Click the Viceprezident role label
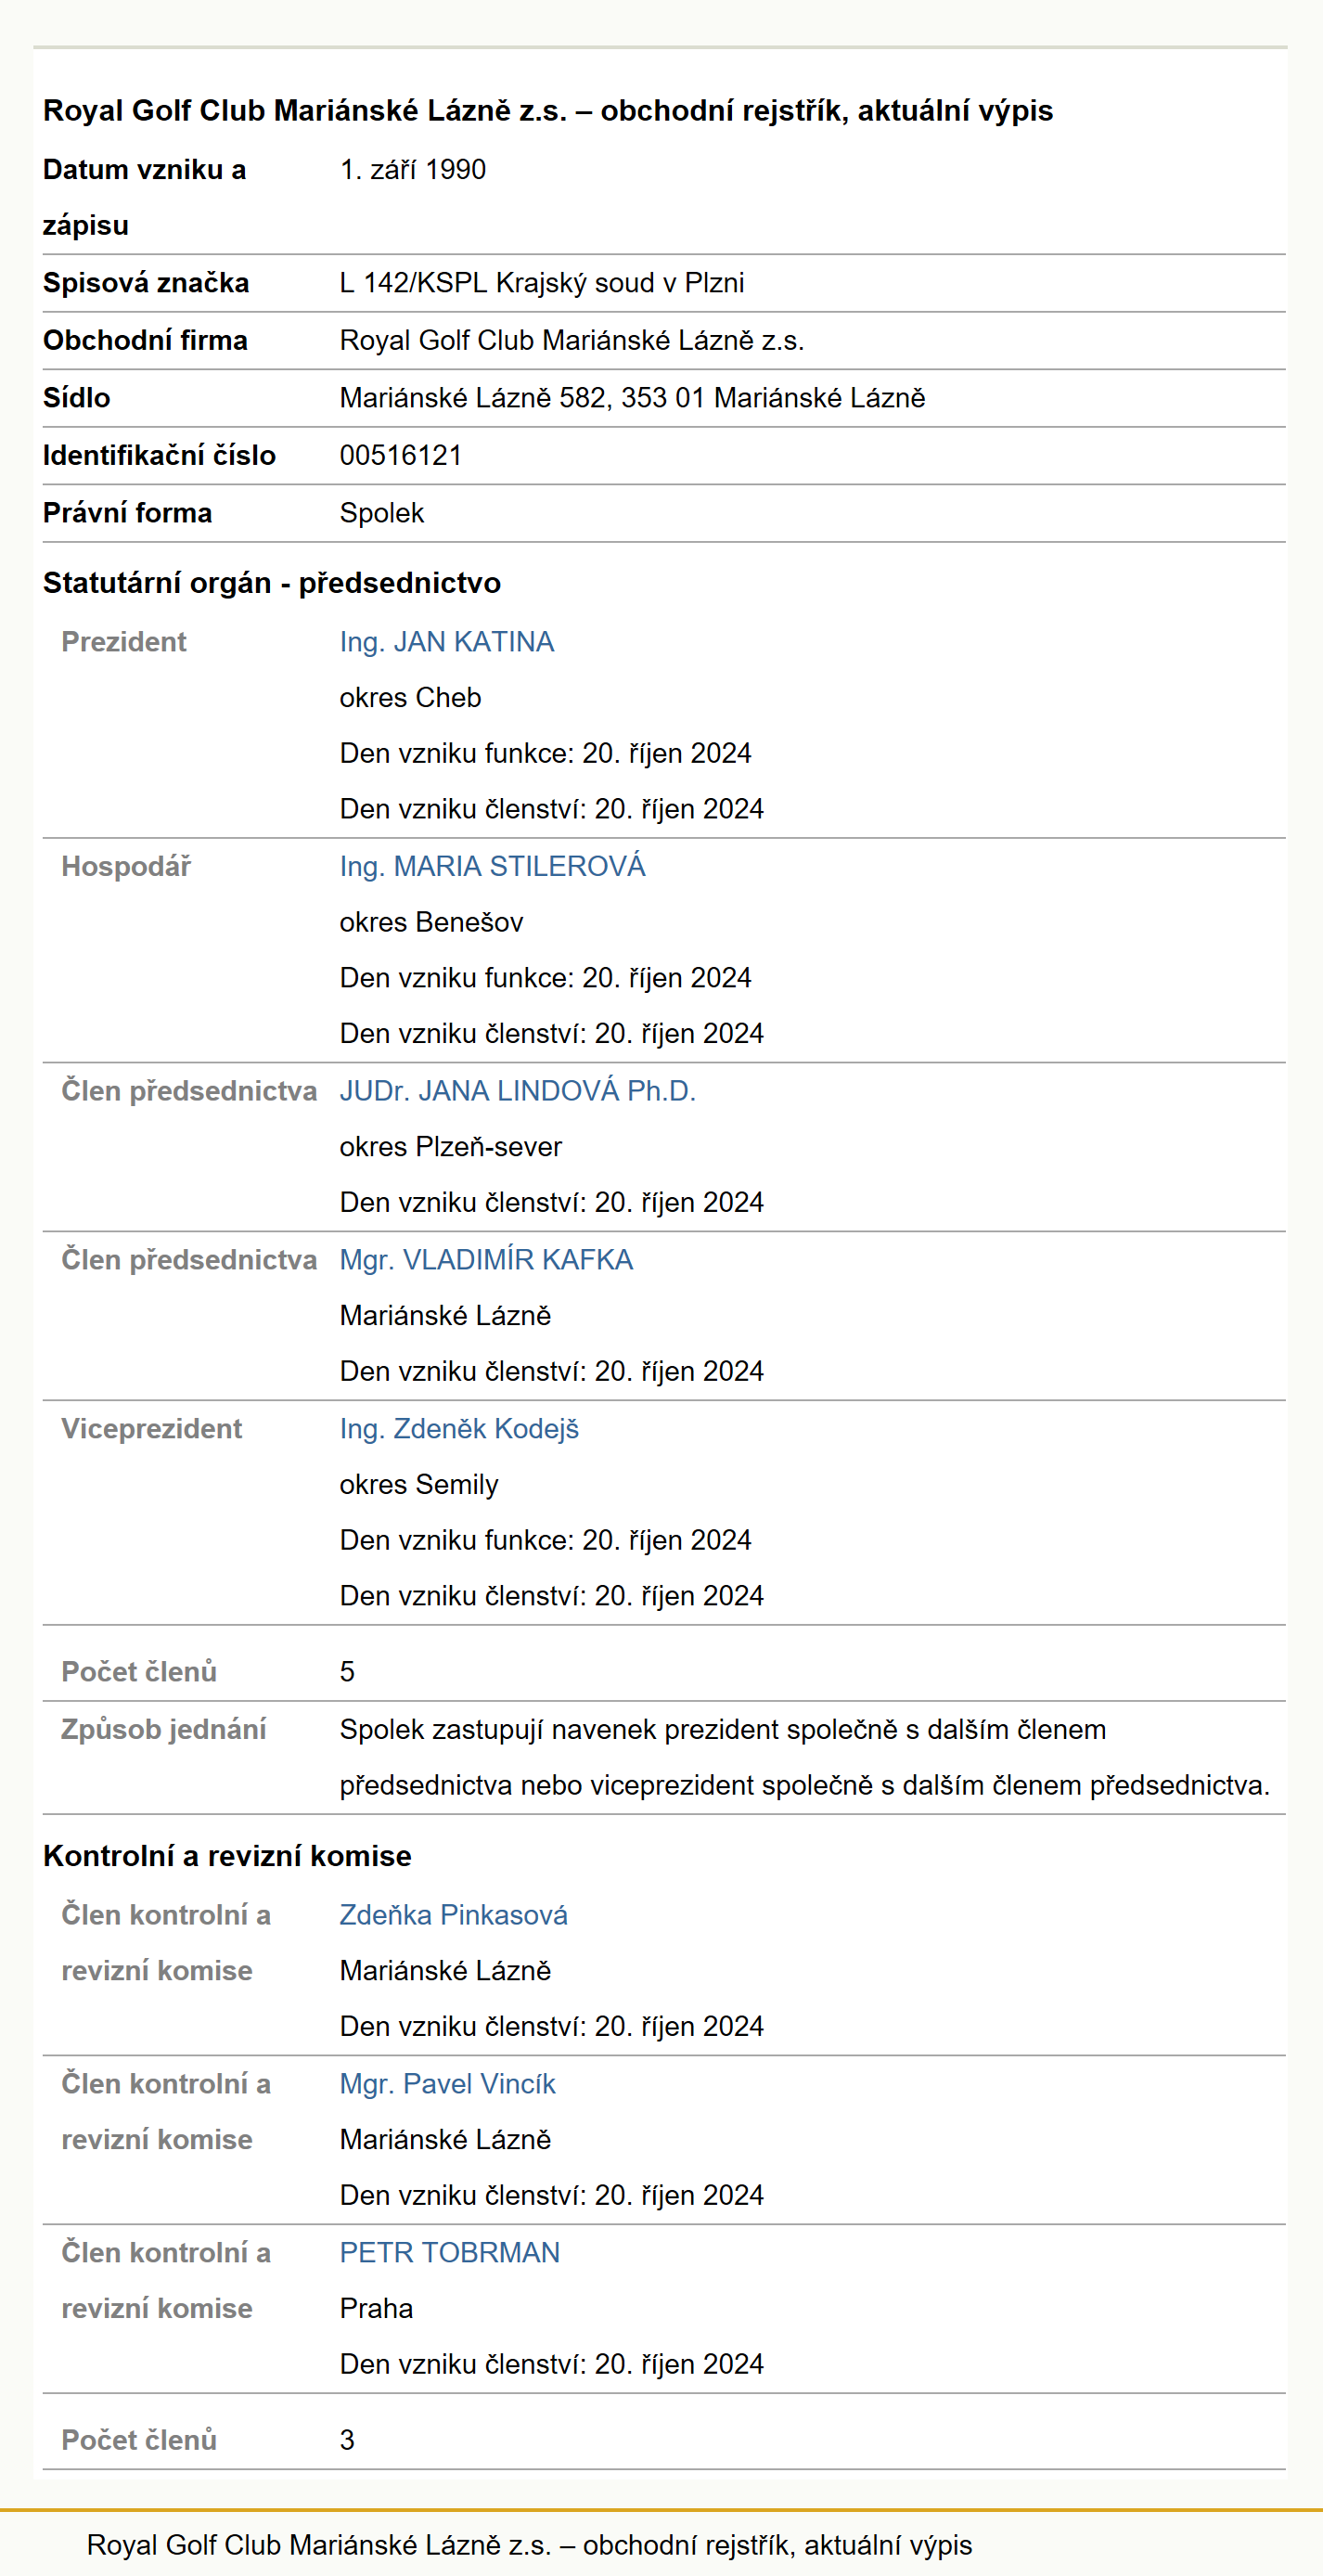 pos(151,1429)
